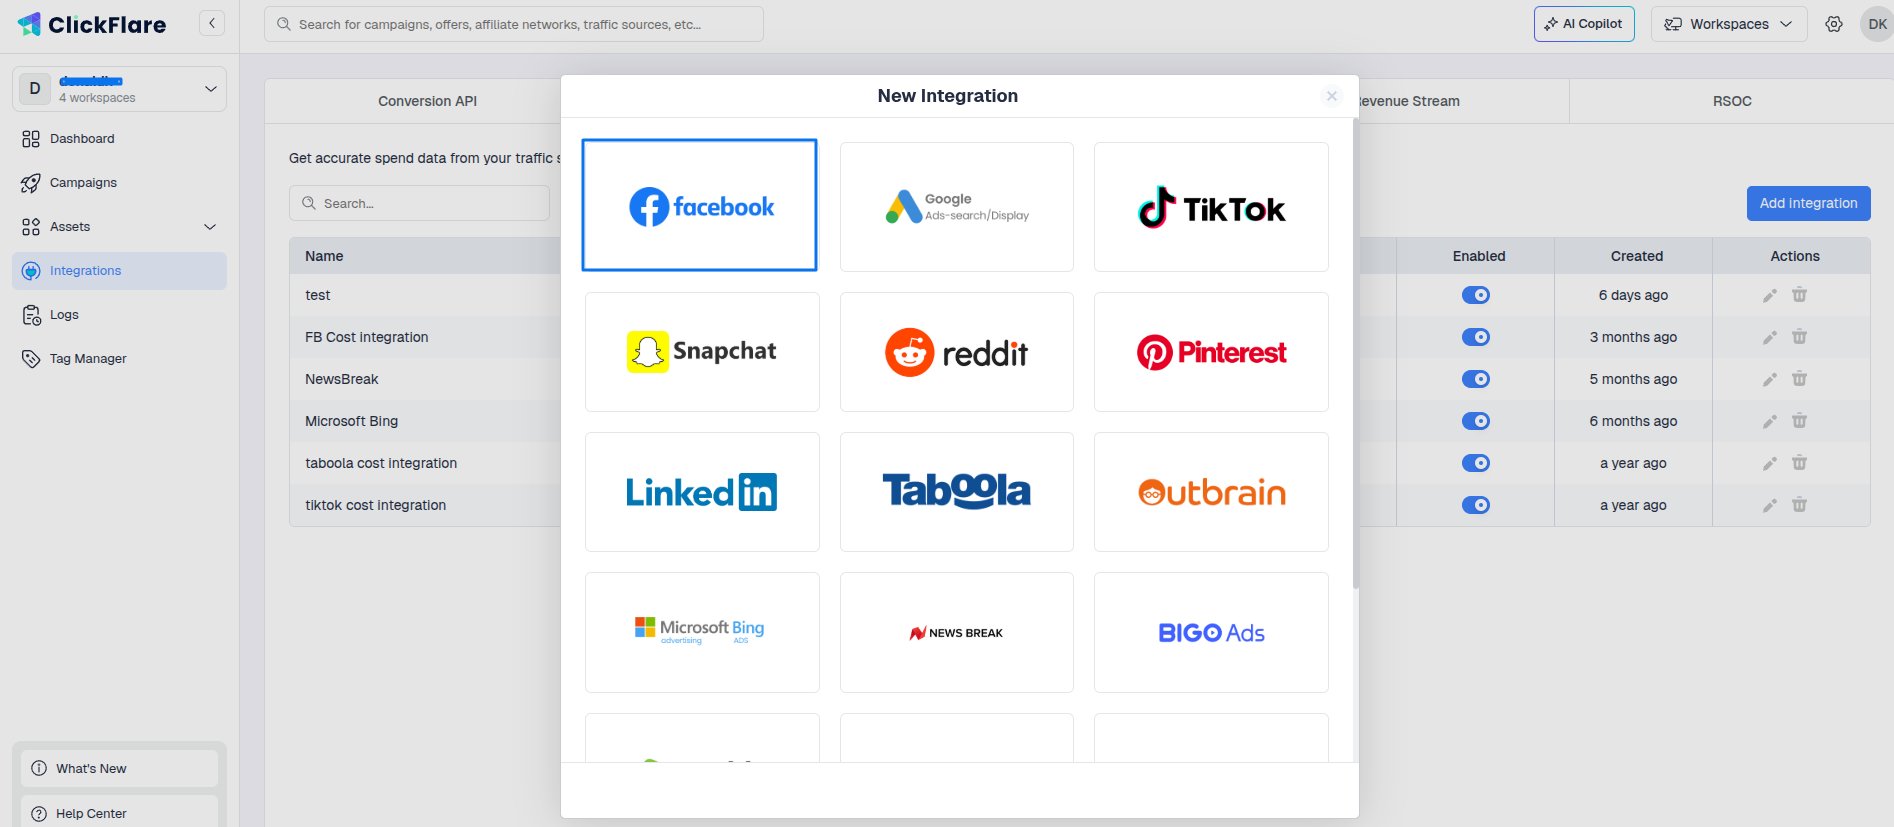Delete the test integration trash icon
Image resolution: width=1894 pixels, height=827 pixels.
(1799, 295)
